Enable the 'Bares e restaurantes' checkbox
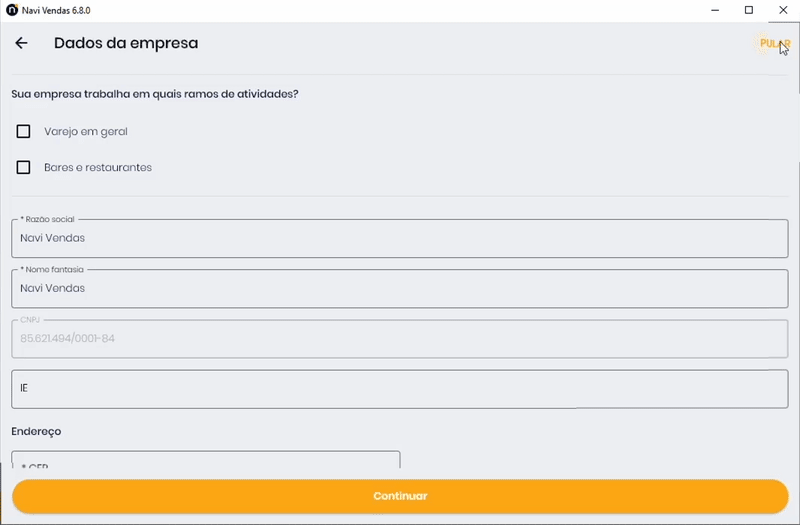The image size is (800, 525). coord(24,167)
